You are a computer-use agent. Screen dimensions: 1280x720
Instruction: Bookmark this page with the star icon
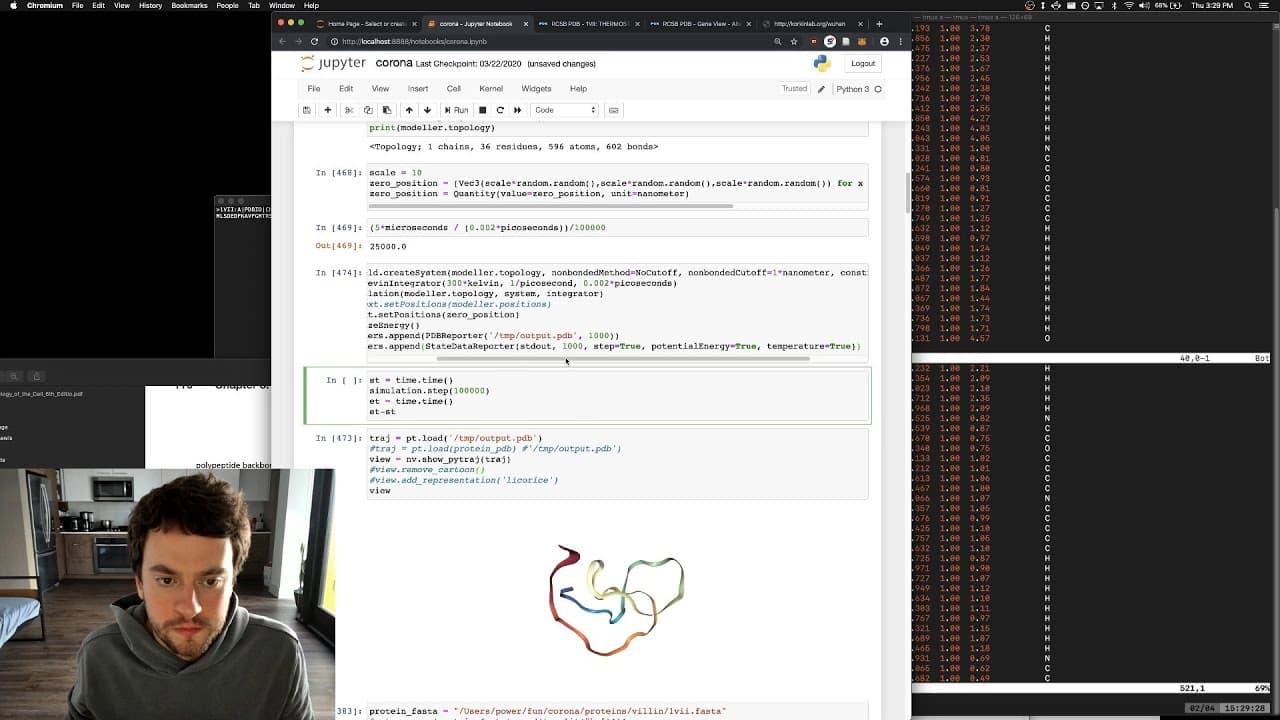(794, 42)
